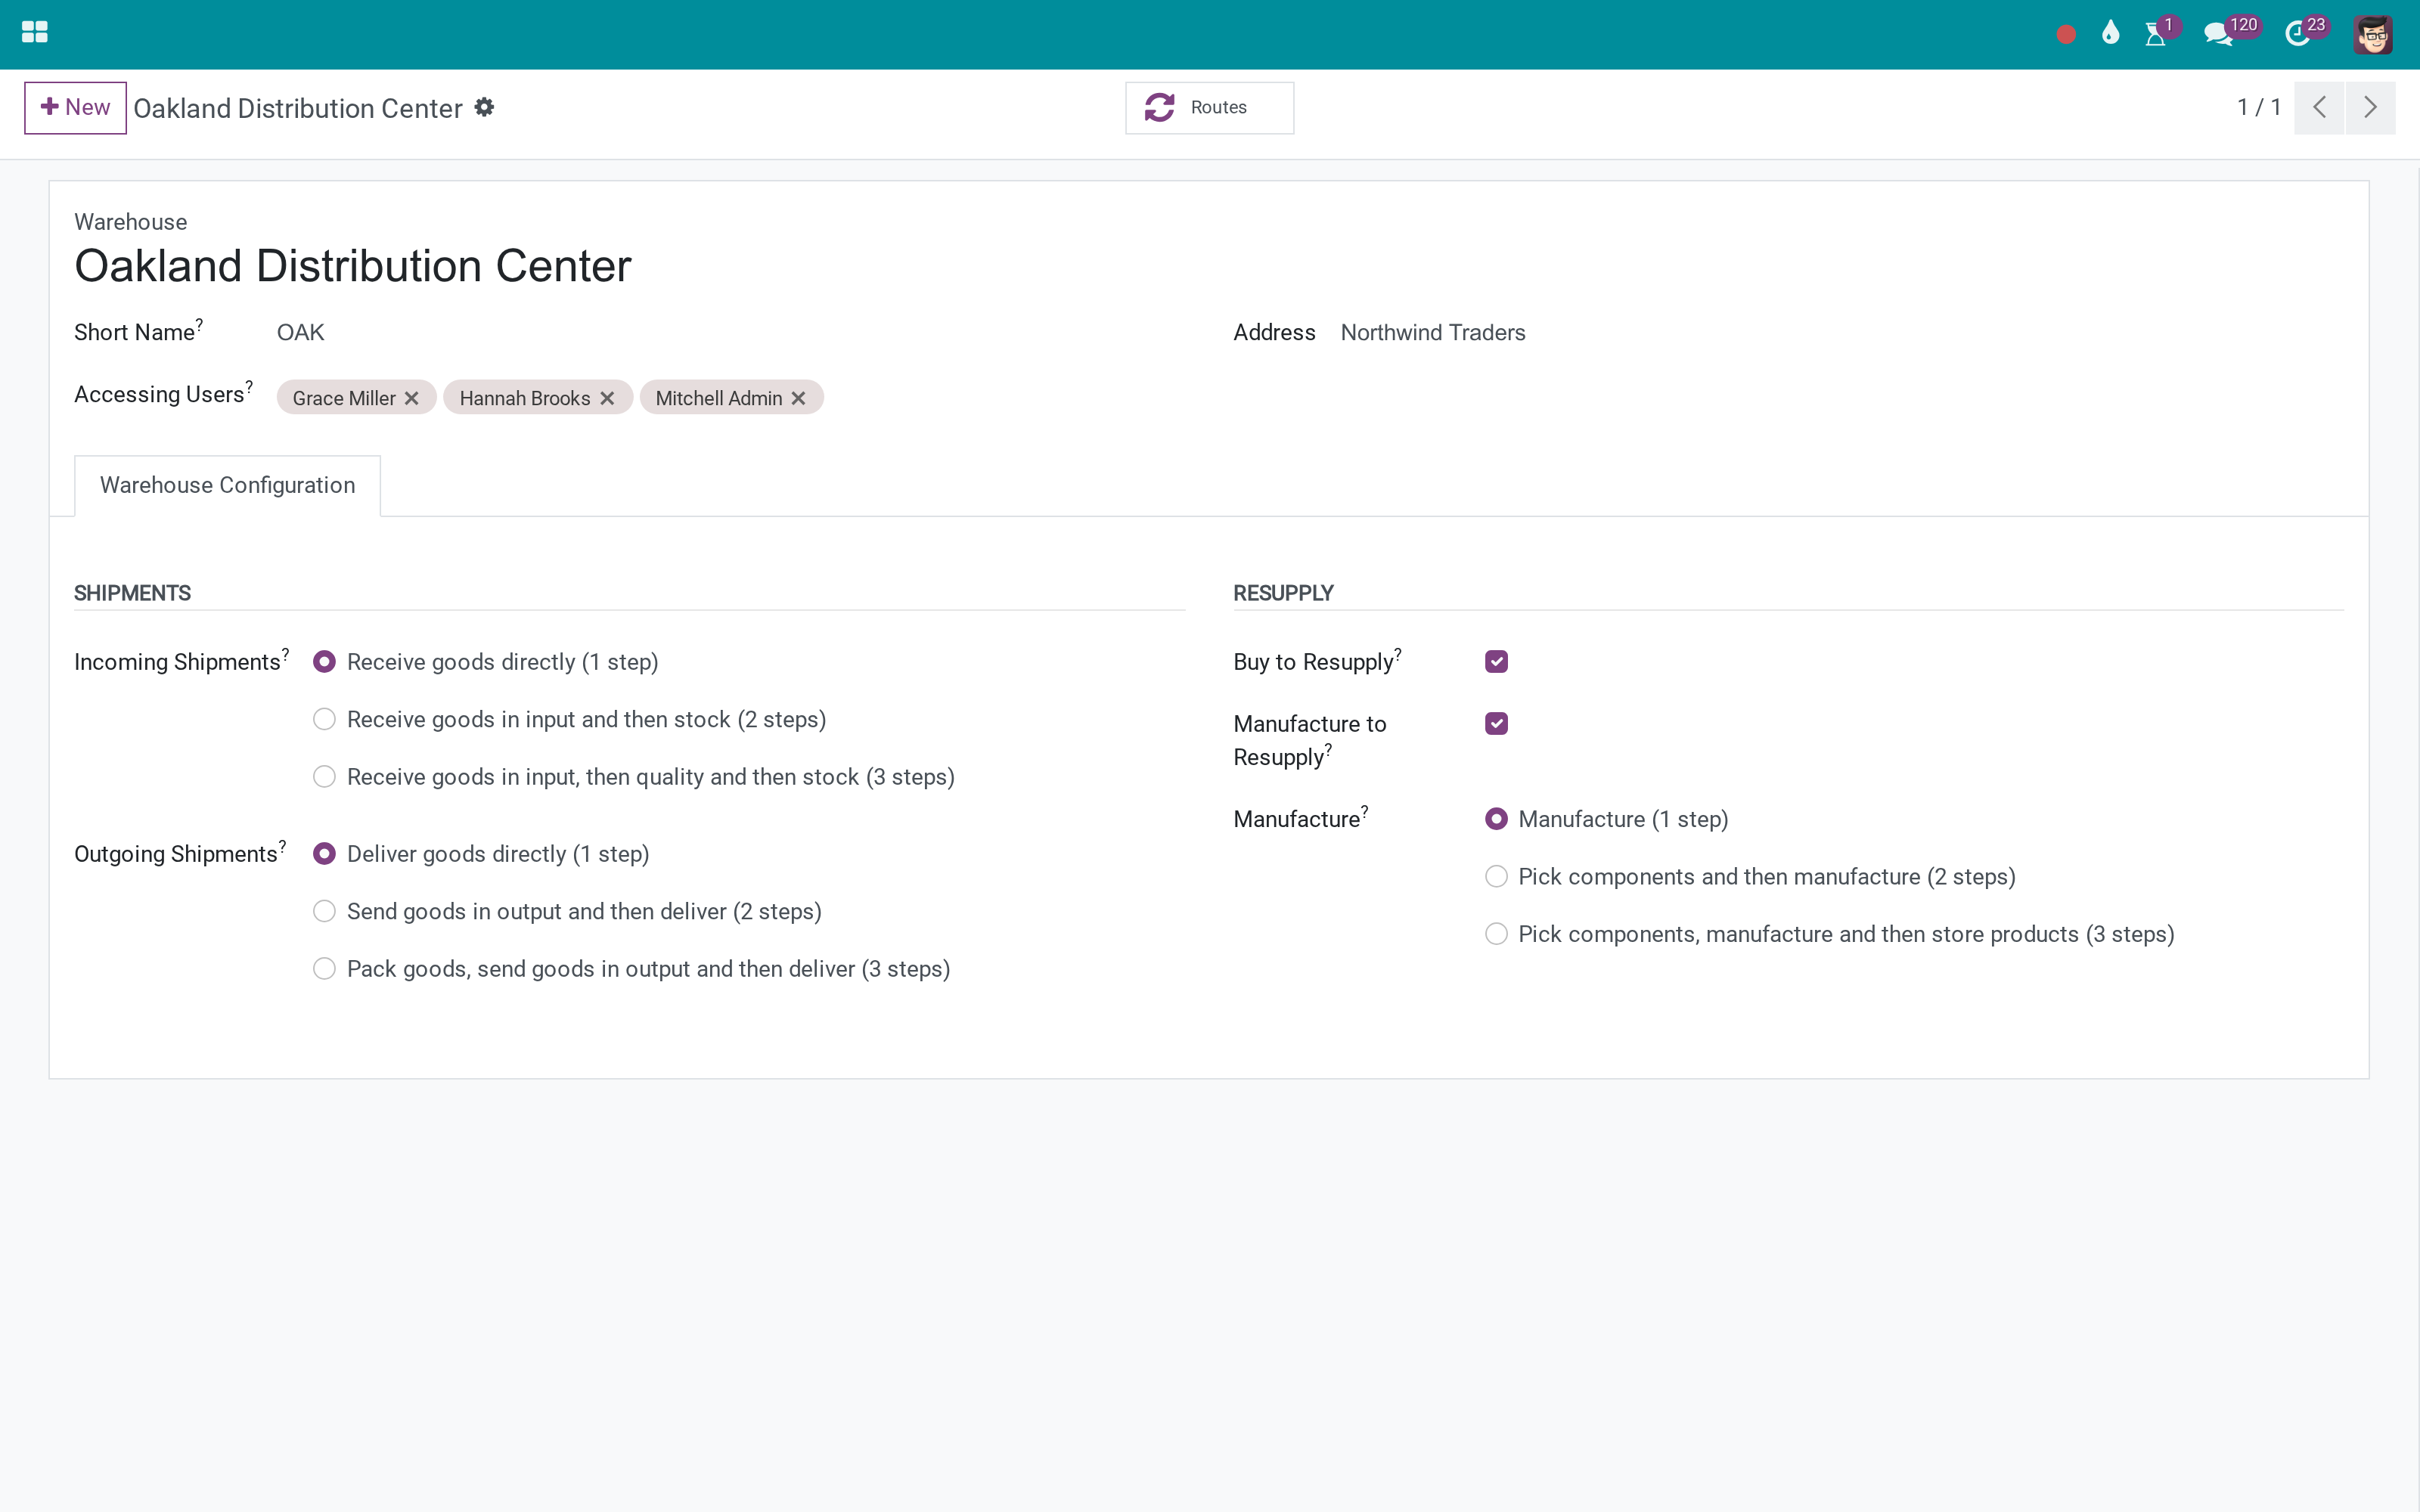Screen dimensions: 2420x1512
Task: Remove Grace Miller from accessing users
Action: pos(411,398)
